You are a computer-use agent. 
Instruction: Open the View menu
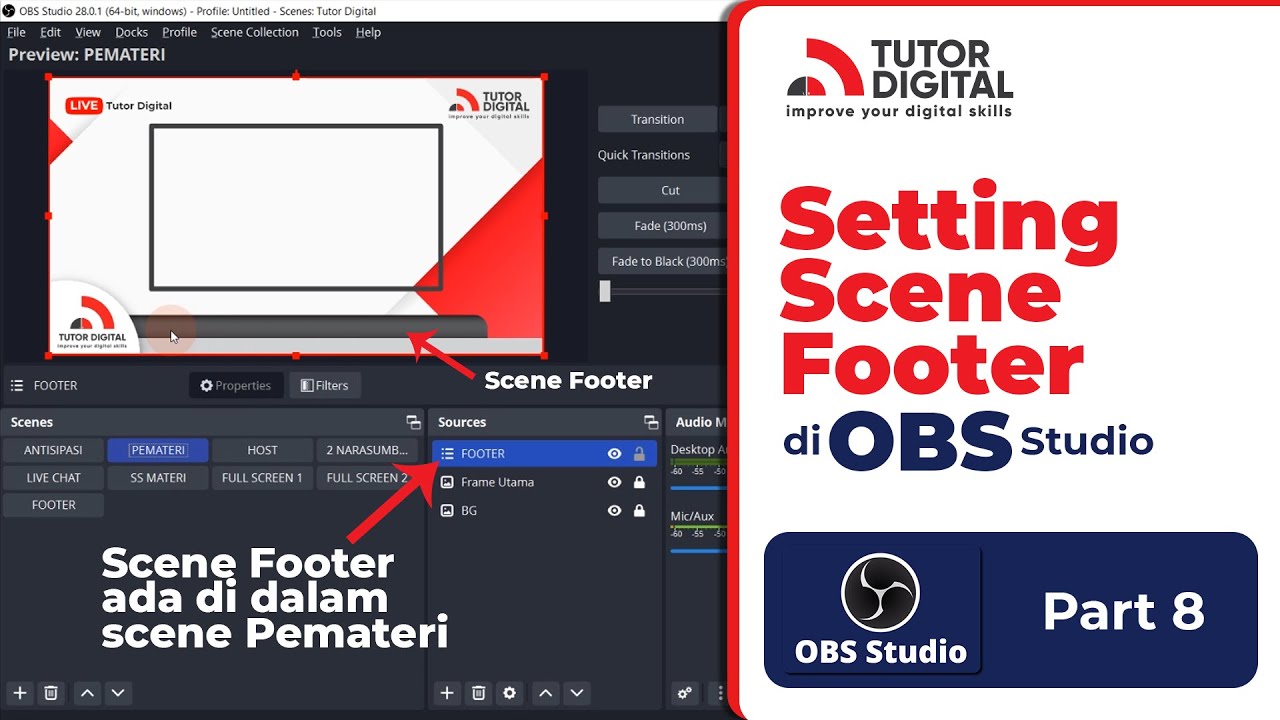pos(88,32)
